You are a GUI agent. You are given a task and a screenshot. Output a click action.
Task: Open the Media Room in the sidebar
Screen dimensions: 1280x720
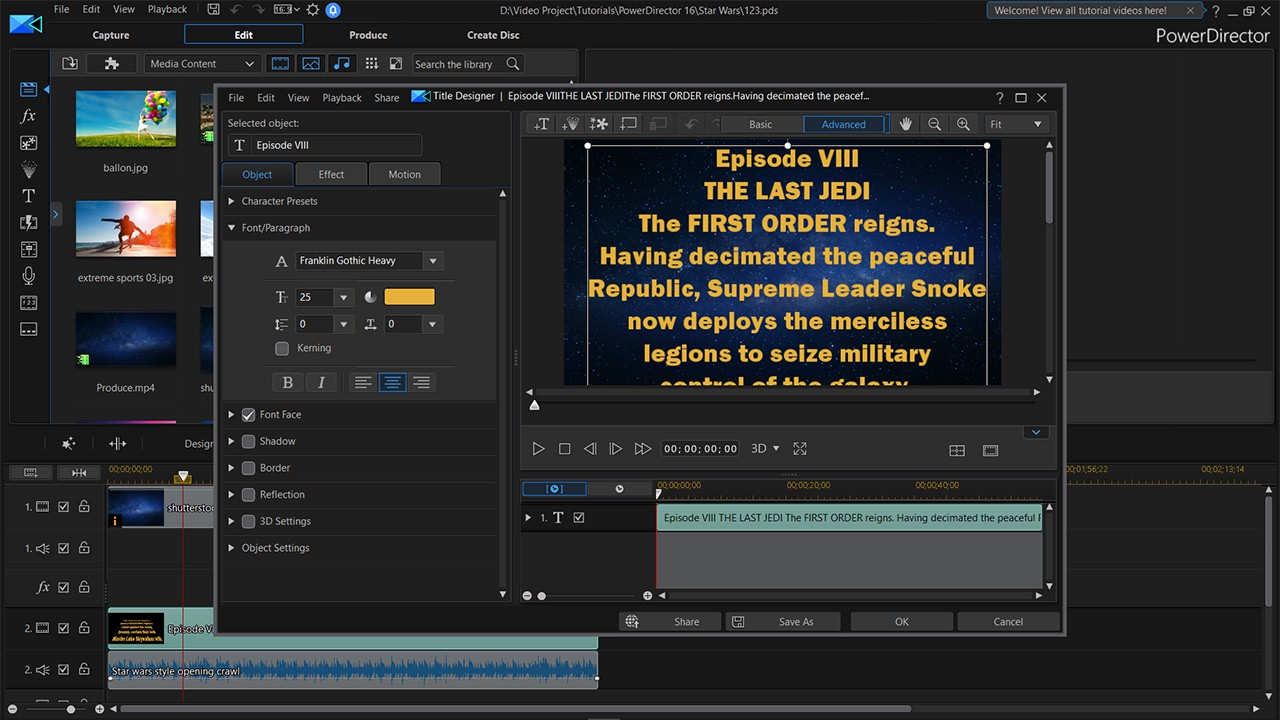pos(28,89)
